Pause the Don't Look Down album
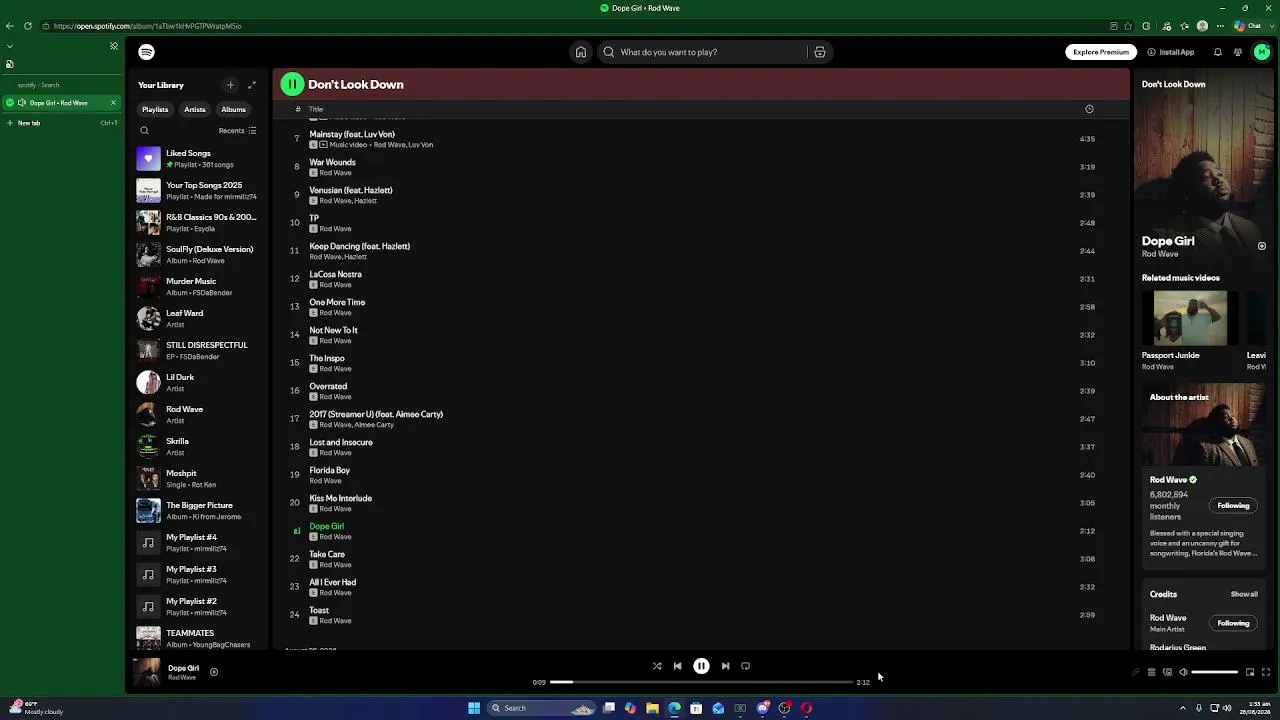 292,84
